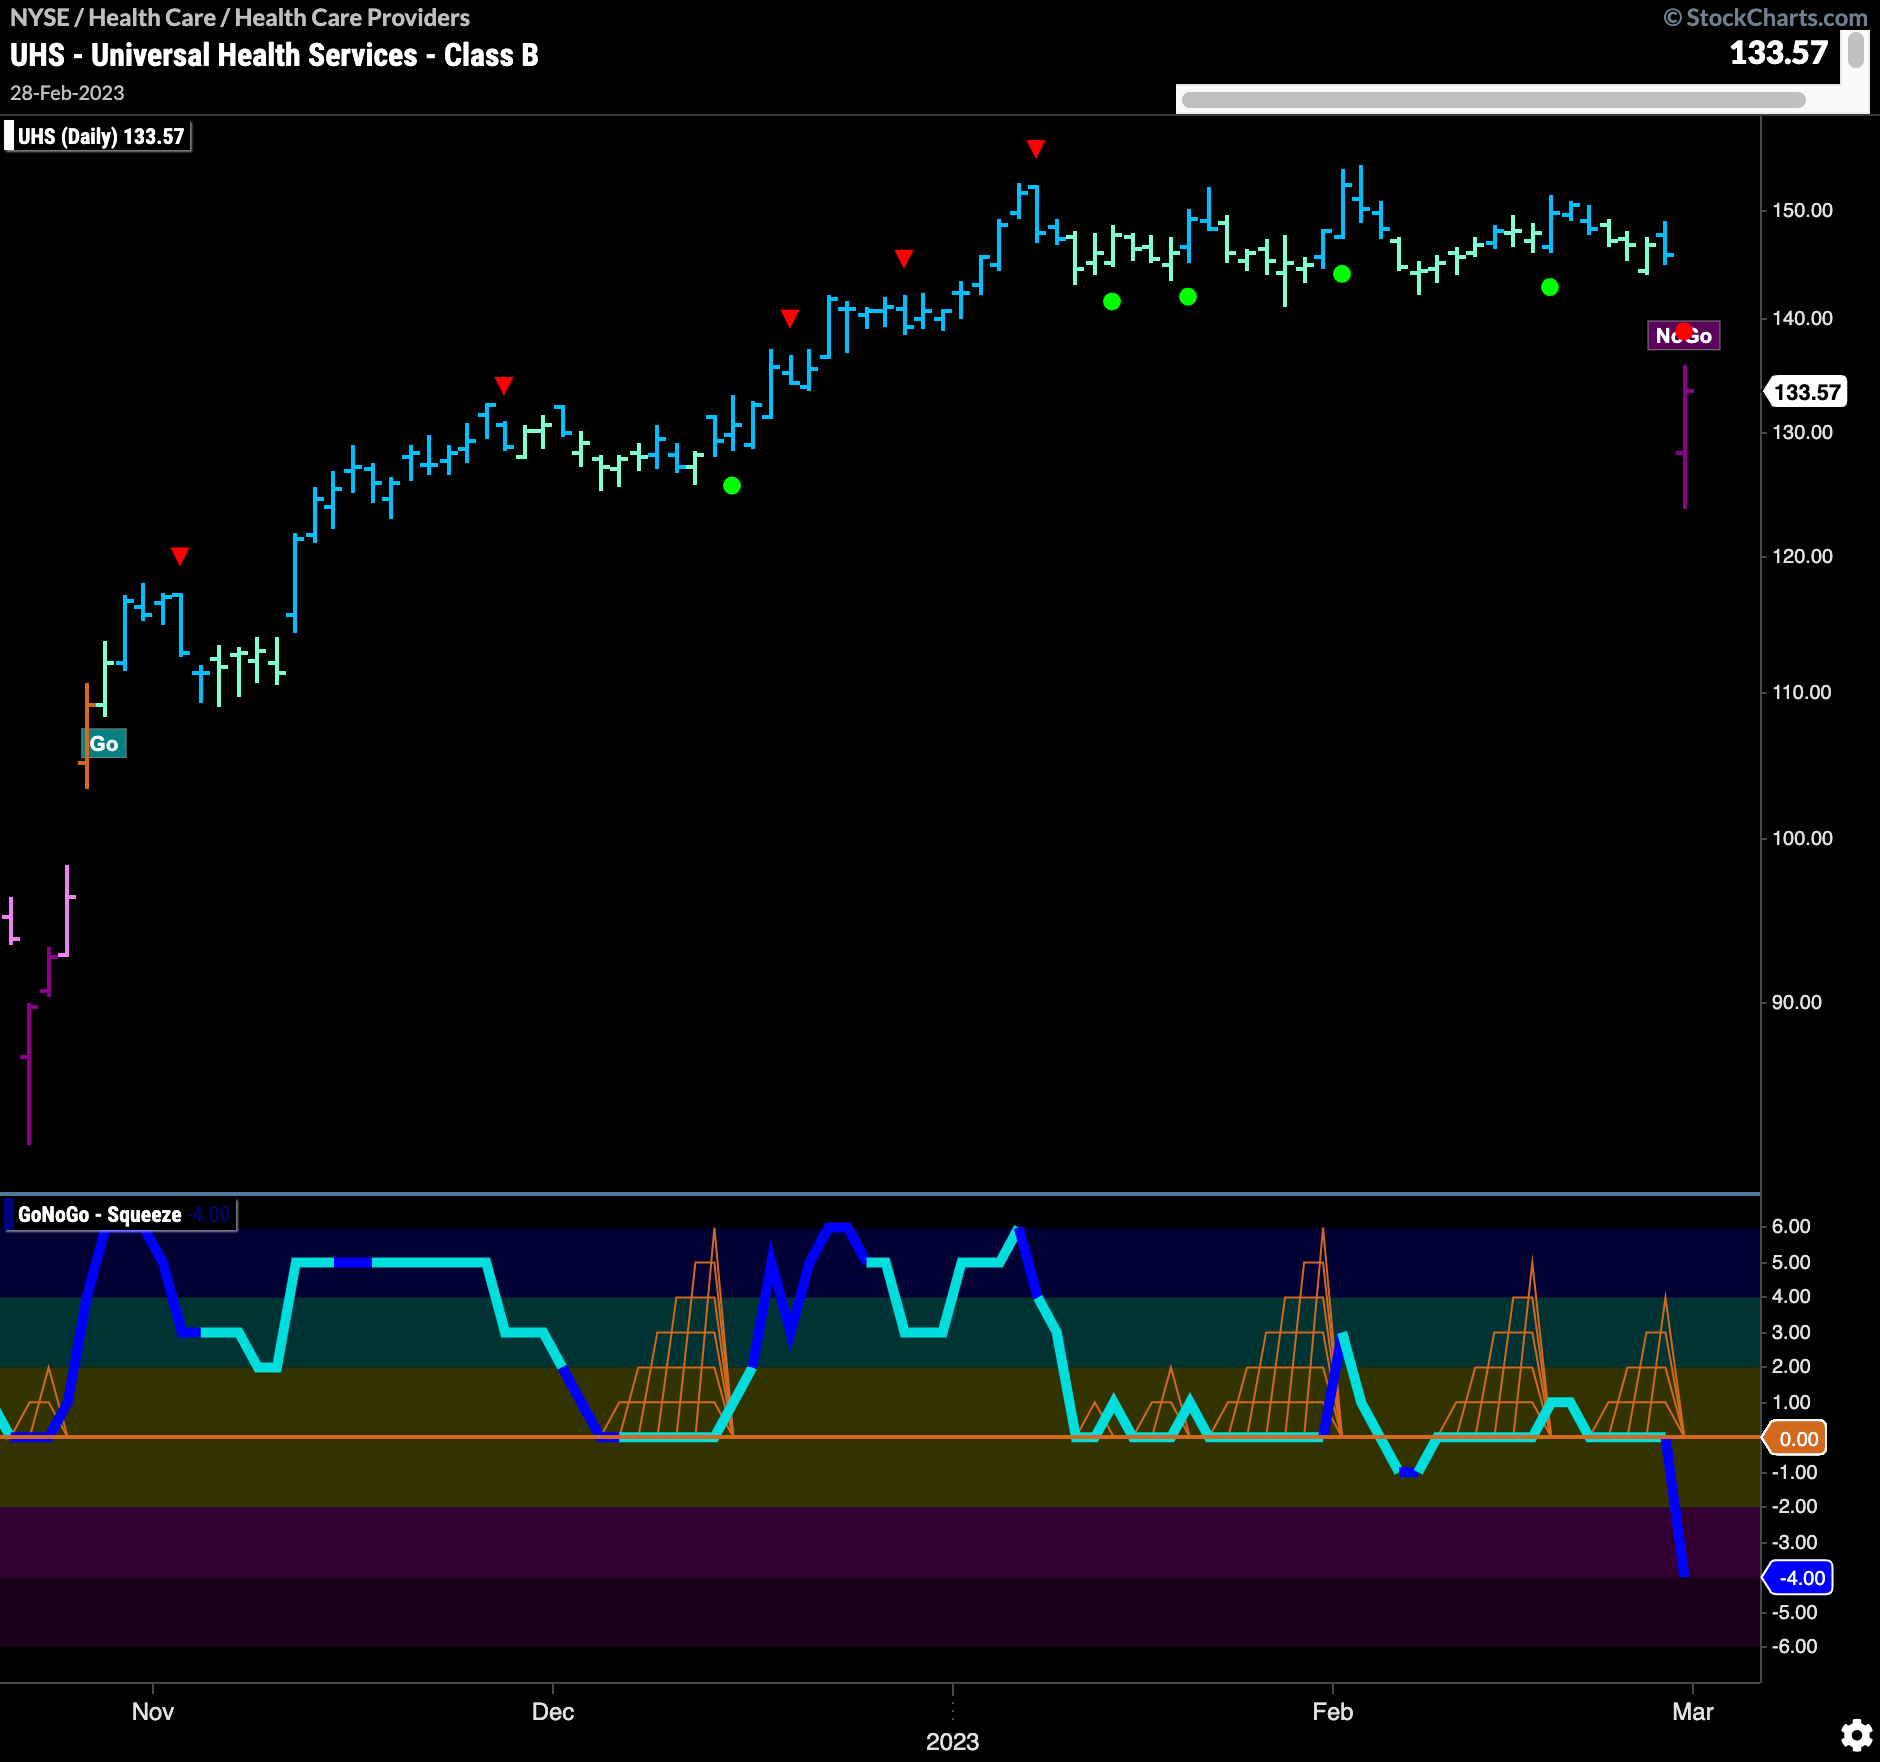Click the Nov label on time axis
This screenshot has width=1880, height=1762.
pyautogui.click(x=153, y=1711)
